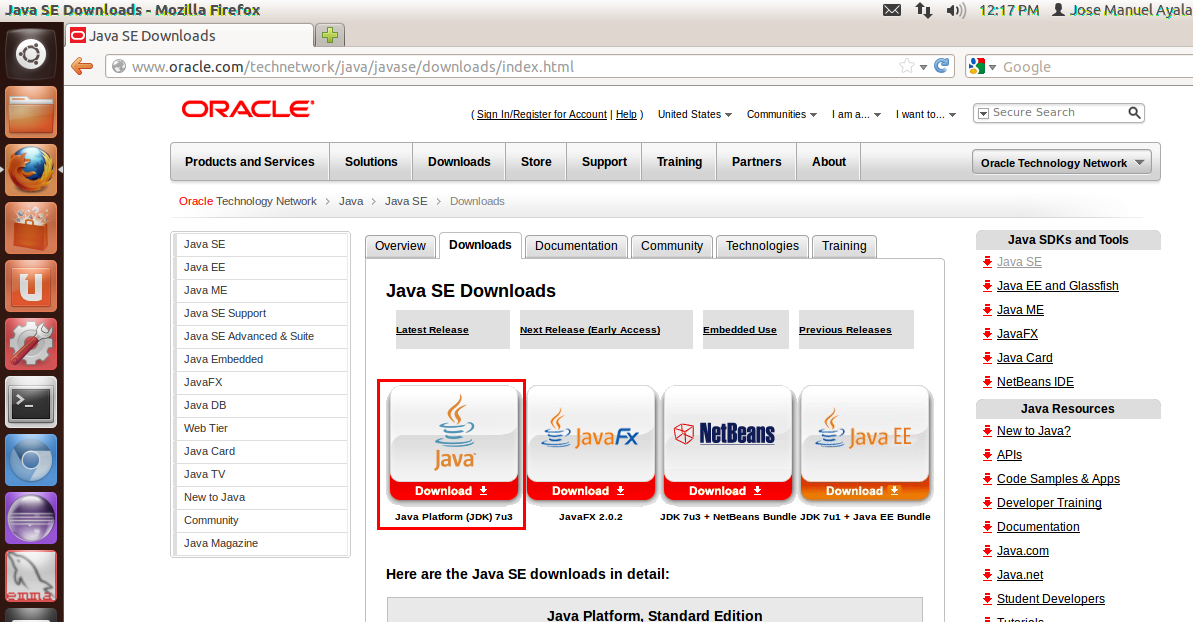Screen dimensions: 1193x622
Task: Click the Secure Search magnifier icon
Action: pyautogui.click(x=1134, y=113)
